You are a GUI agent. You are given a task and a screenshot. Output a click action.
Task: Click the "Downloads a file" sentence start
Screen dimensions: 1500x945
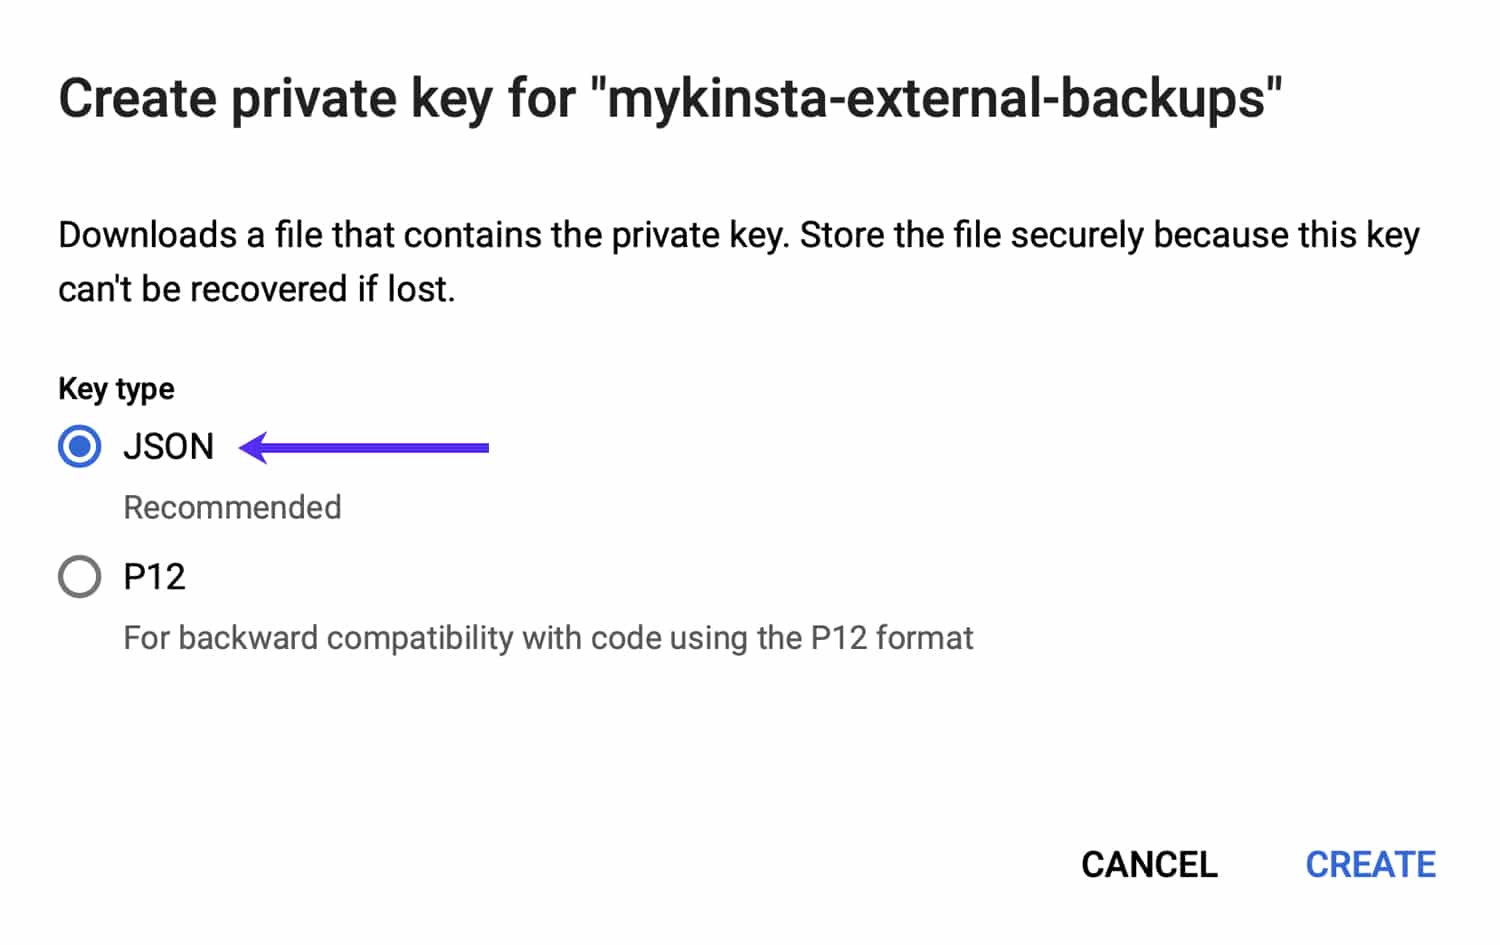click(190, 236)
